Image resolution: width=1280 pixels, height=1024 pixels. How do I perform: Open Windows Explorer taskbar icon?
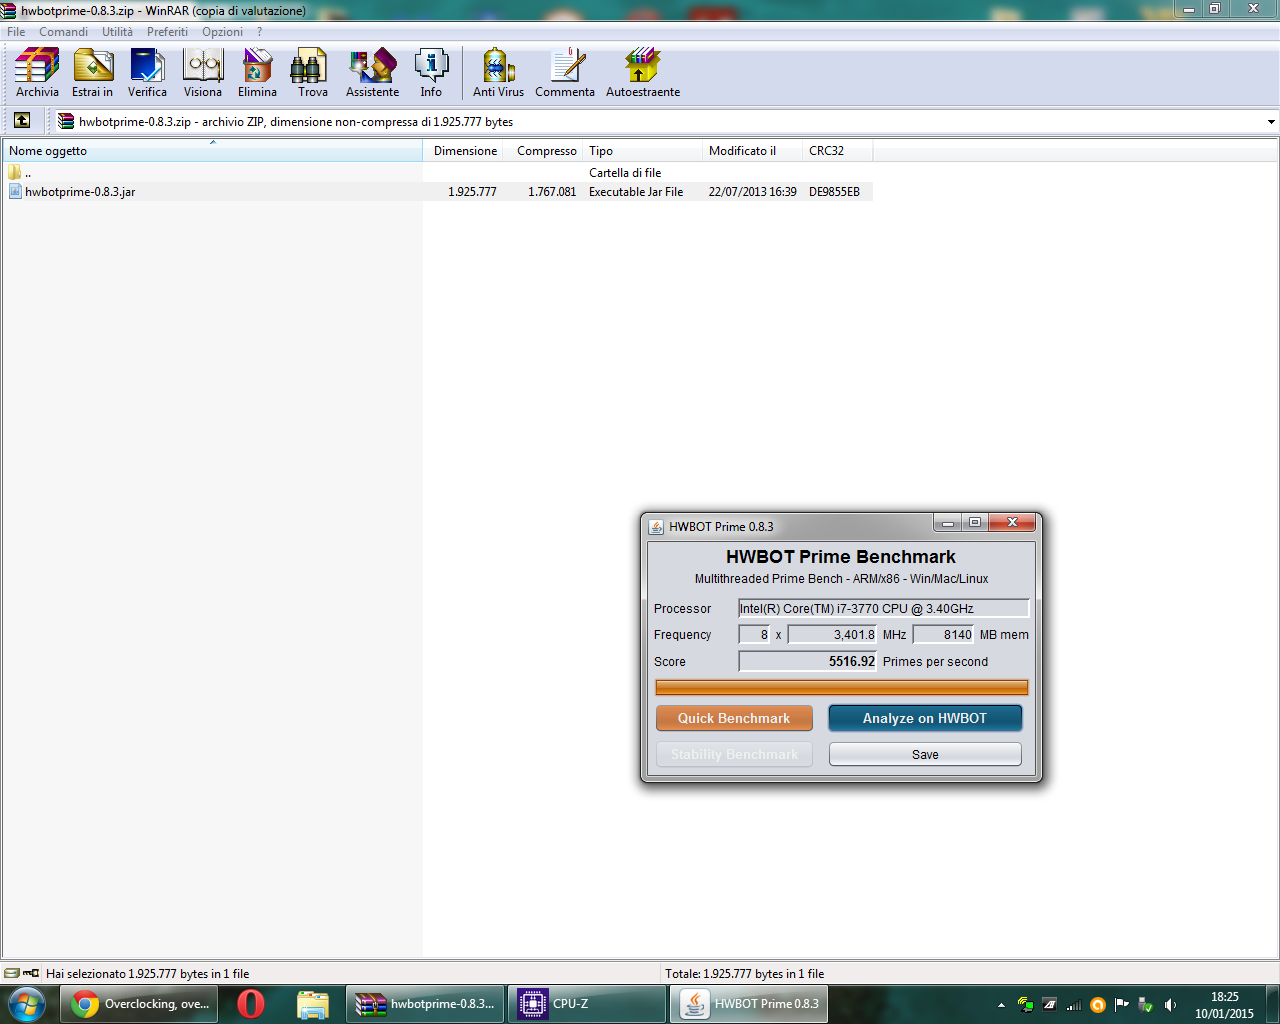[x=312, y=1004]
